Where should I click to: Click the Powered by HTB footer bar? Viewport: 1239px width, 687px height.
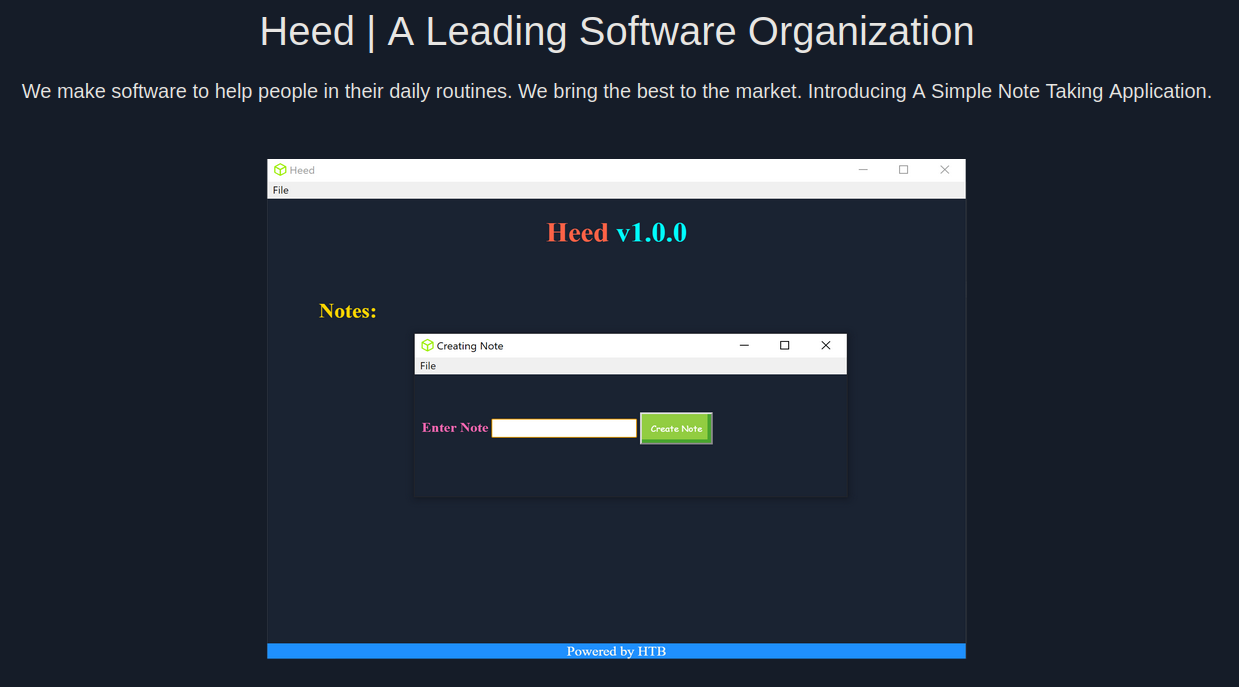(x=616, y=651)
